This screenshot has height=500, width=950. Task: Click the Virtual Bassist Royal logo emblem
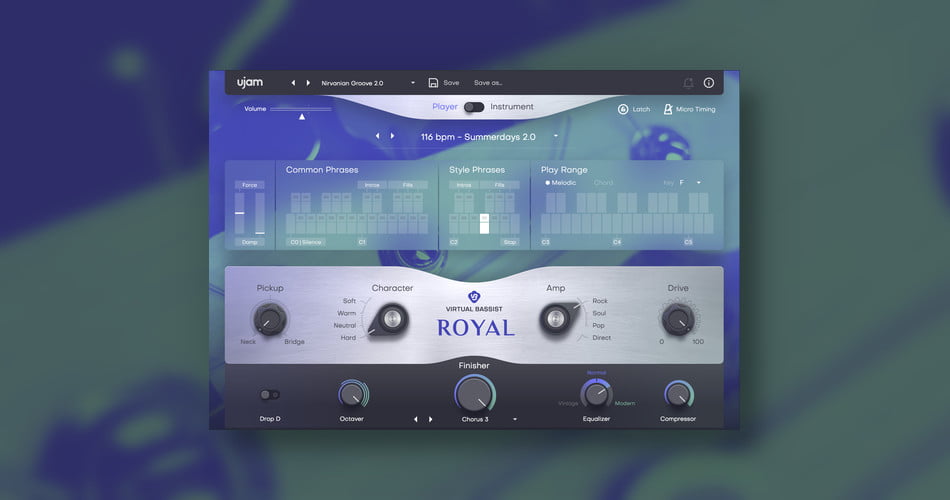point(474,296)
